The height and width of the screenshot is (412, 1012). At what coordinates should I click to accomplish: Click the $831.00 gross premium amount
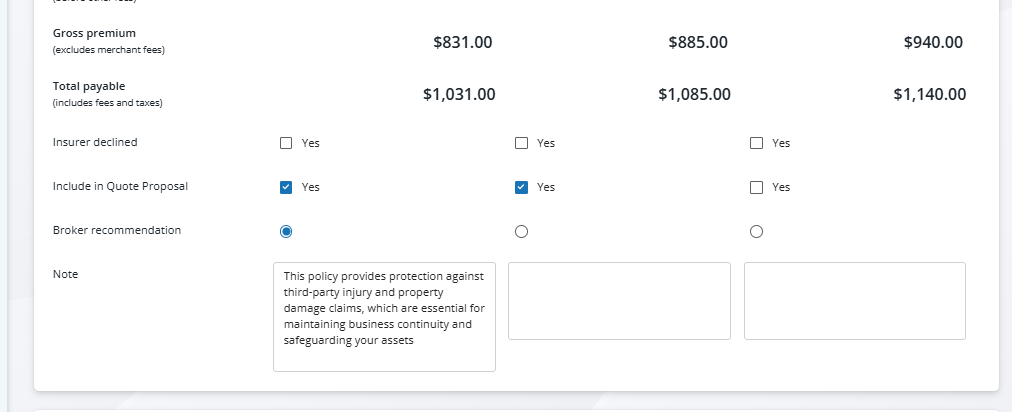pyautogui.click(x=462, y=42)
